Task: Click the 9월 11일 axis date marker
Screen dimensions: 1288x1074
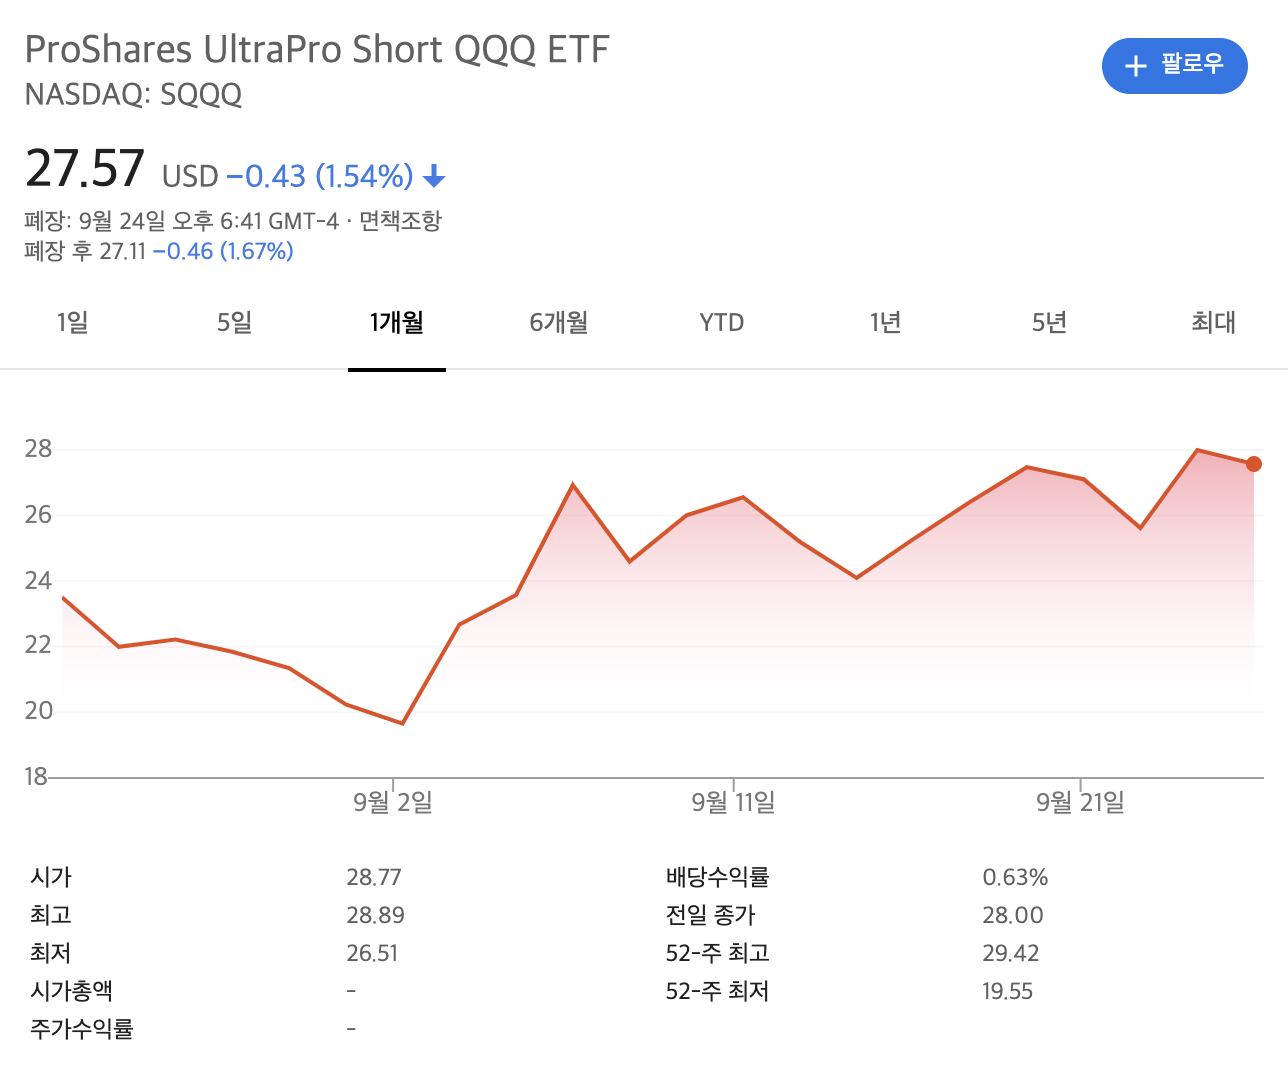Action: pyautogui.click(x=734, y=802)
